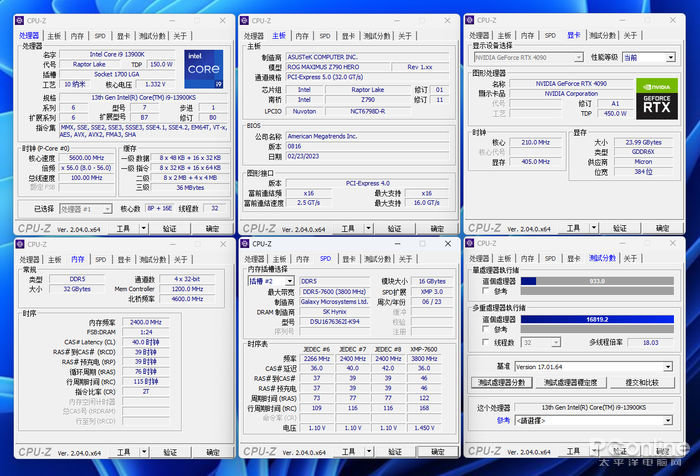
Task: Switch to 主板 tab in processor window
Action: 54,36
